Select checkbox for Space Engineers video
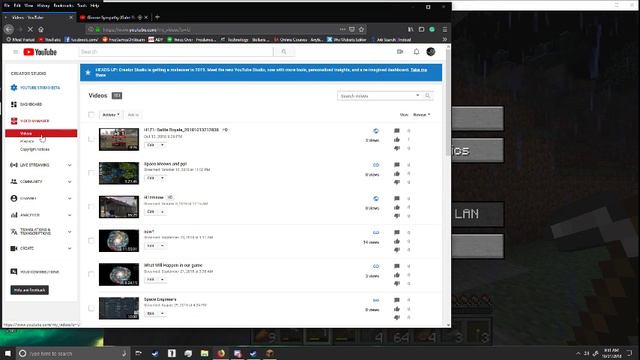This screenshot has width=640, height=360. point(91,308)
